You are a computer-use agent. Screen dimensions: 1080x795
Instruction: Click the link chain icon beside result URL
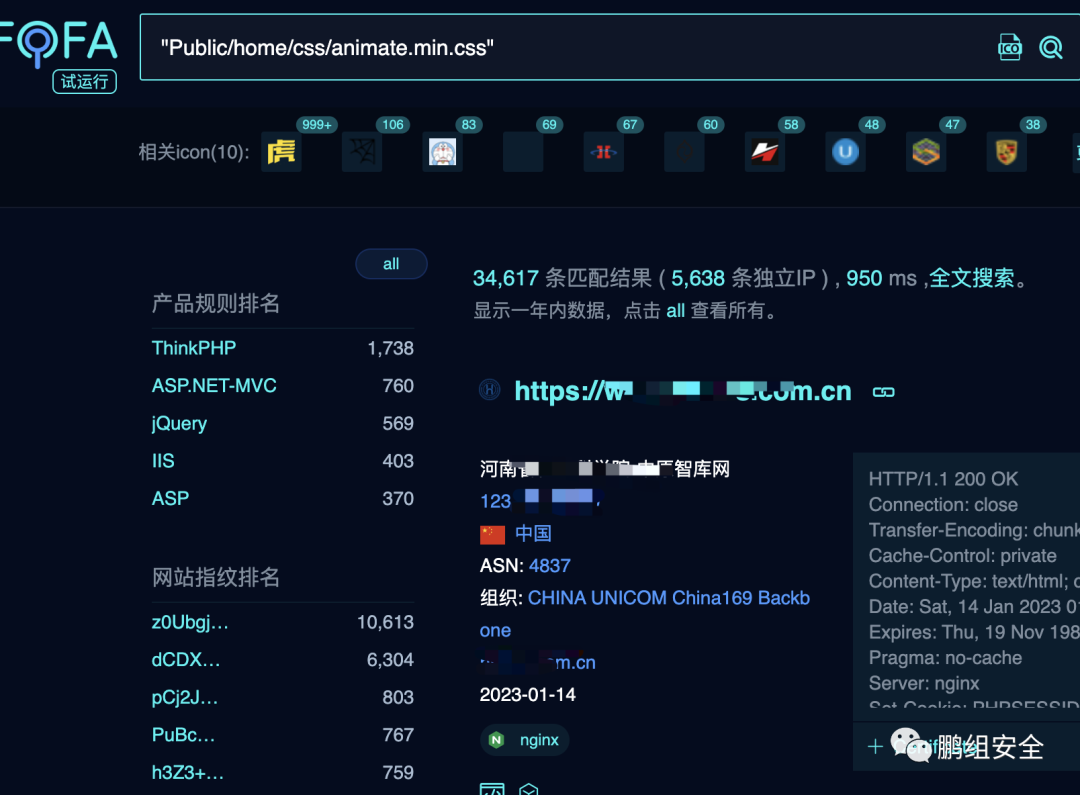884,392
